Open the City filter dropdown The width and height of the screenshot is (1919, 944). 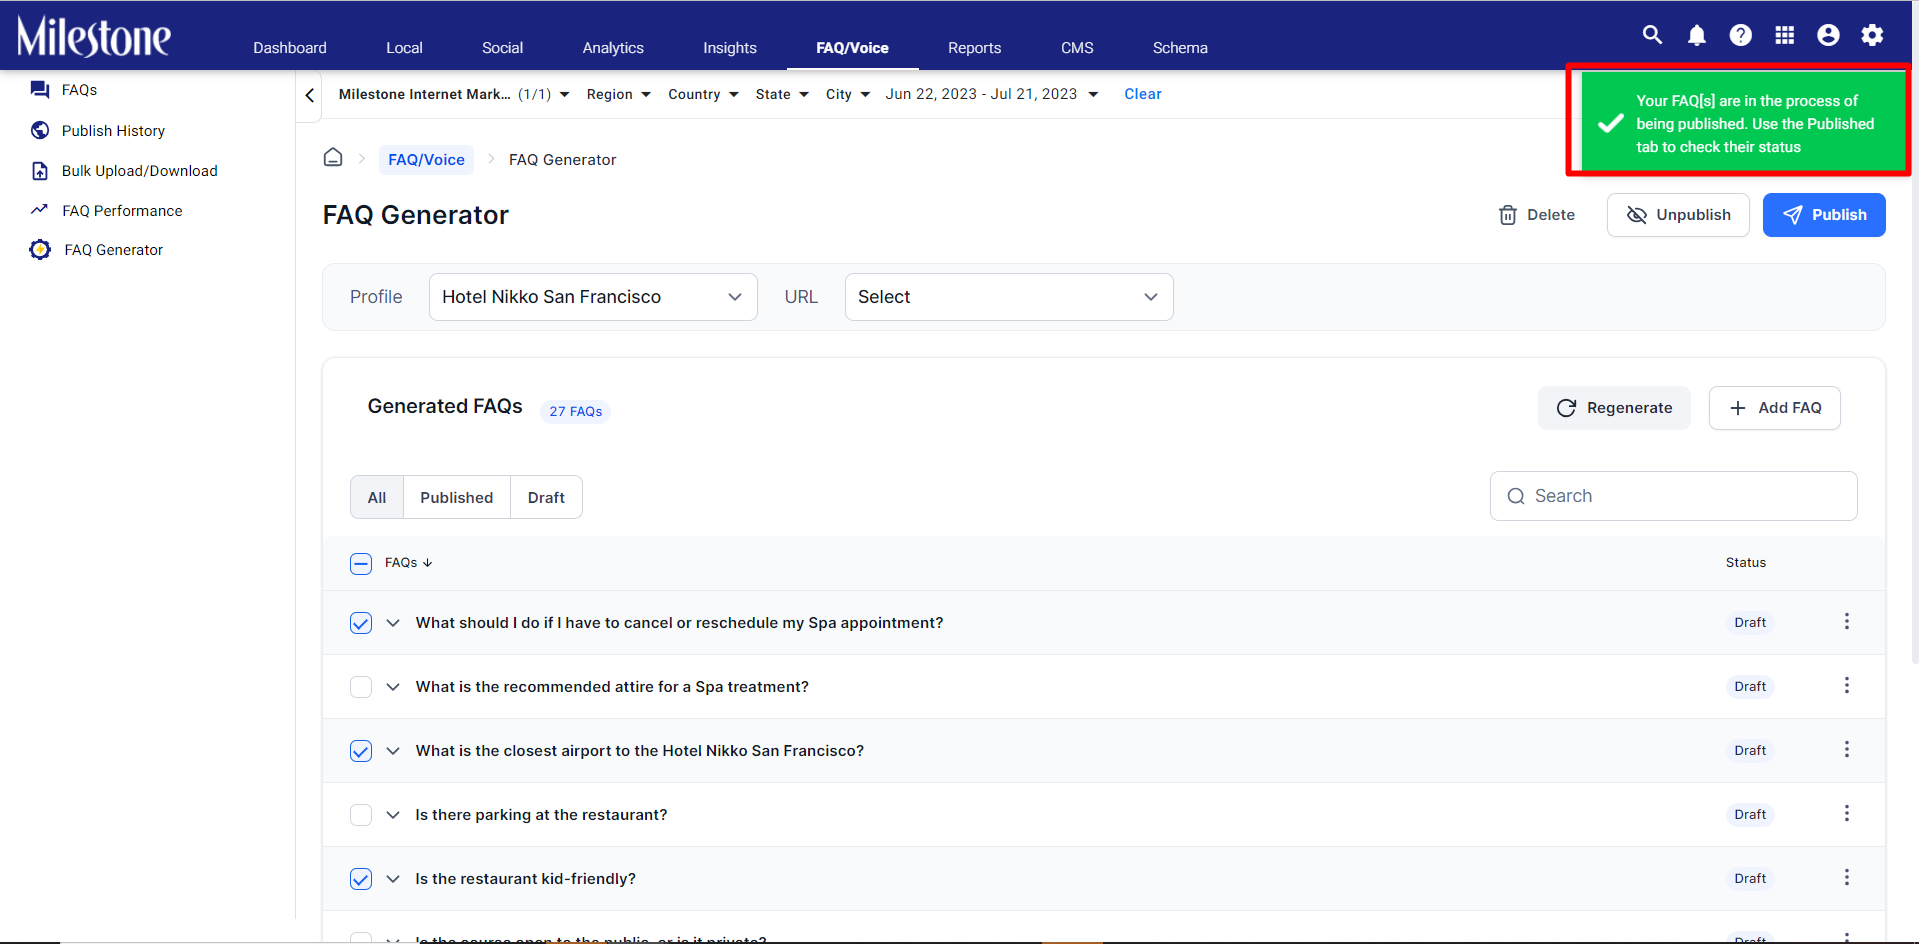[848, 94]
